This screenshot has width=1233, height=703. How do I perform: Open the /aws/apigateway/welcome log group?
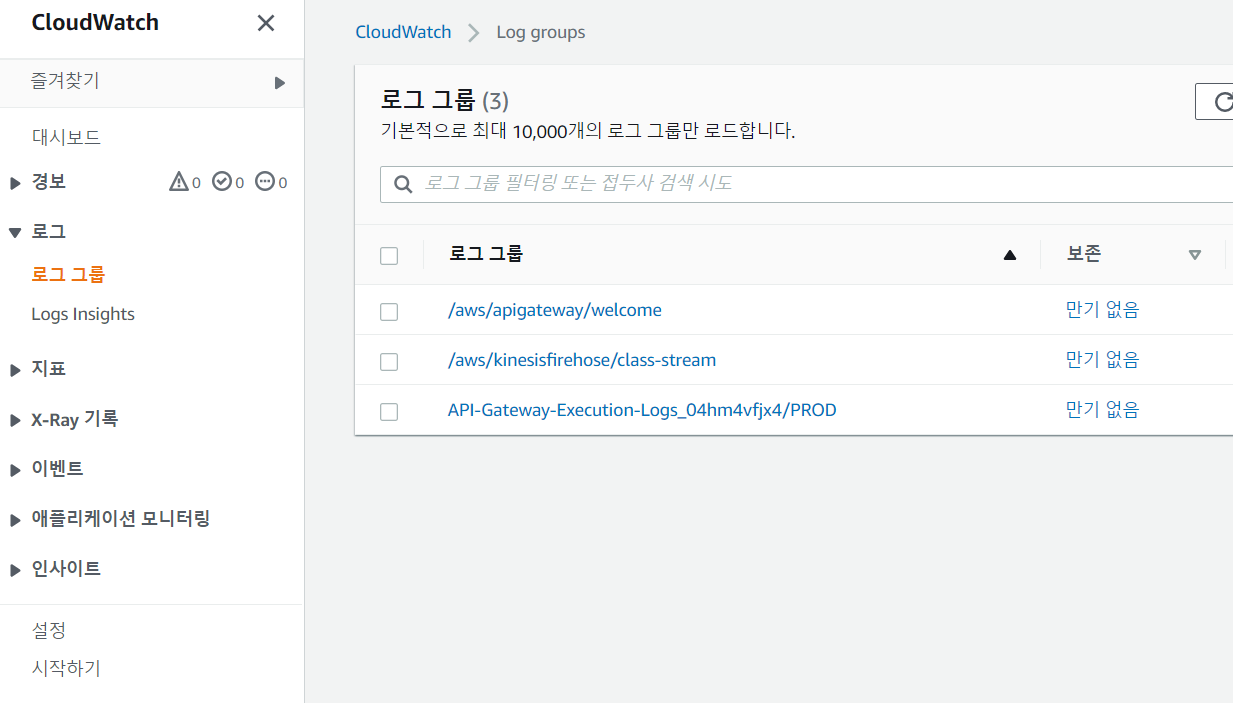click(x=555, y=310)
